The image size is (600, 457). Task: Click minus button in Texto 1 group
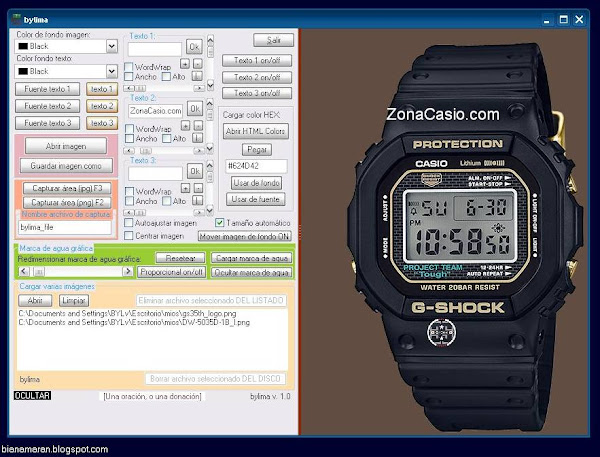pyautogui.click(x=197, y=64)
